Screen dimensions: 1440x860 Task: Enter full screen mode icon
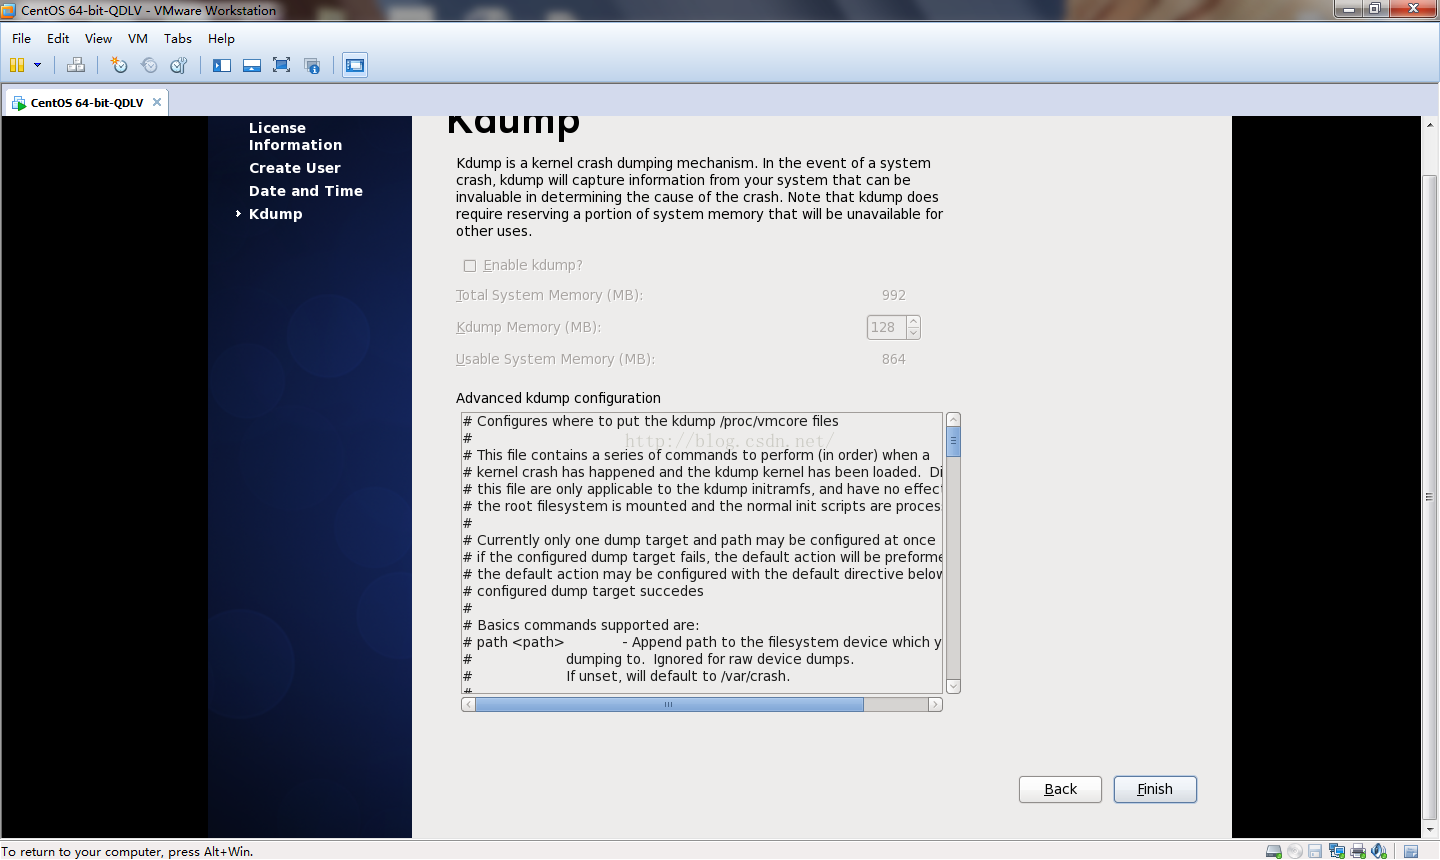[282, 65]
